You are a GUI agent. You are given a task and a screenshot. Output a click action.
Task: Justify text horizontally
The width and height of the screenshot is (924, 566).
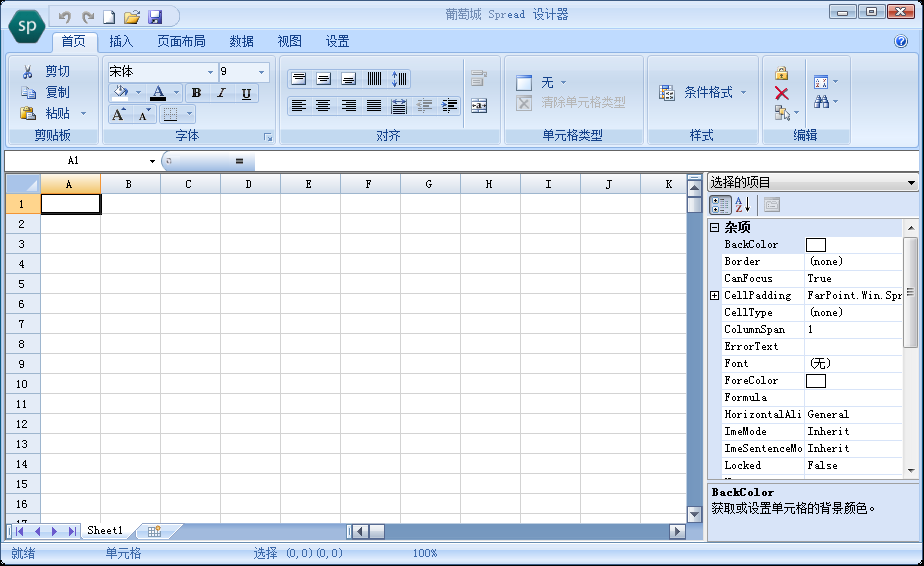pyautogui.click(x=374, y=106)
